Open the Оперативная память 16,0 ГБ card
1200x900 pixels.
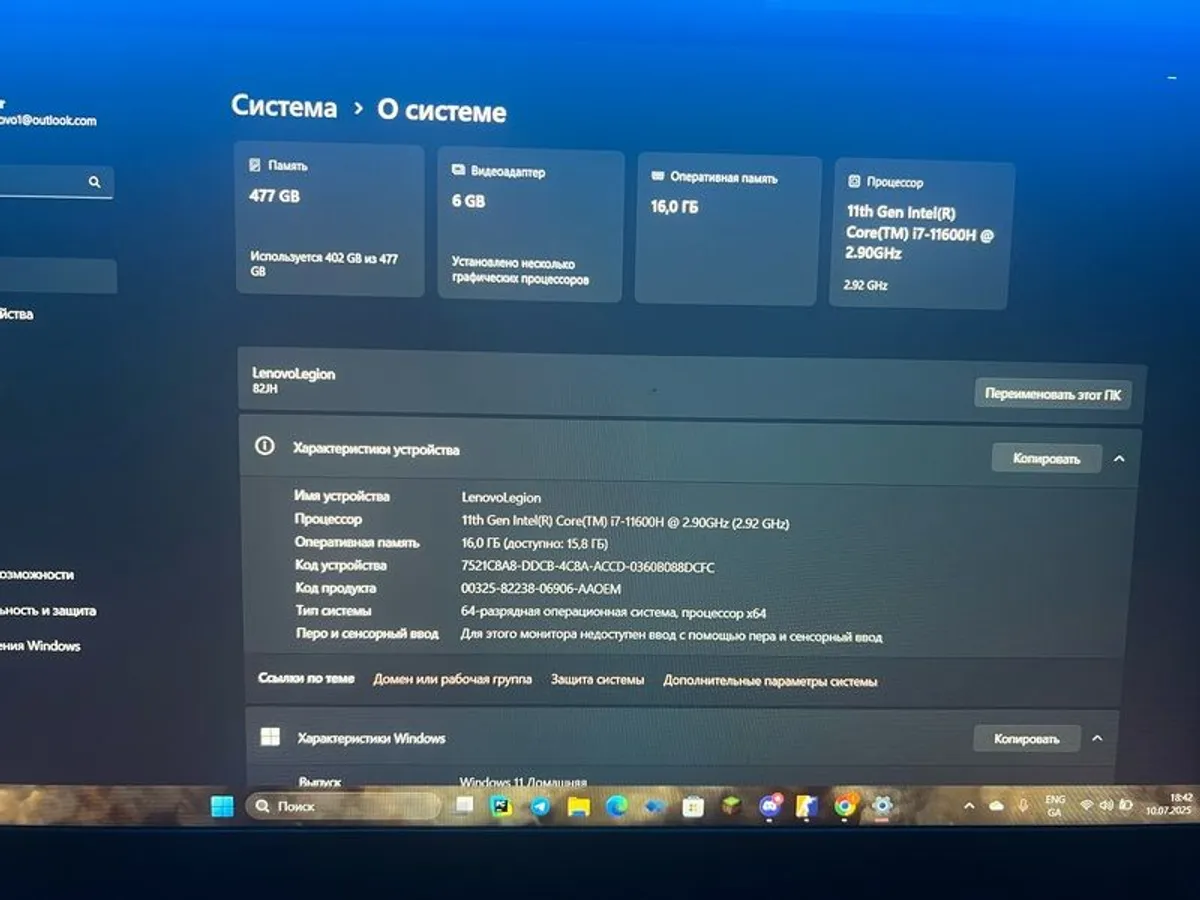click(729, 229)
